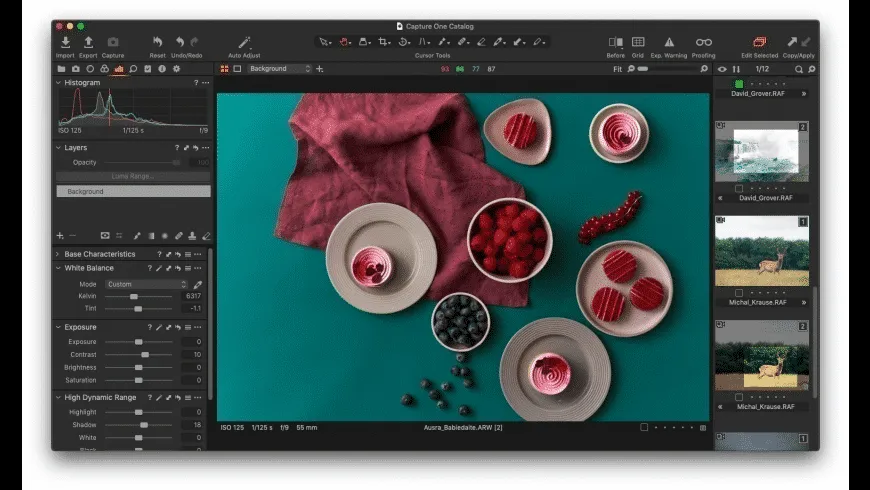Screen dimensions: 870x490
Task: Toggle mask visibility eye icon in Layers
Action: click(x=105, y=236)
